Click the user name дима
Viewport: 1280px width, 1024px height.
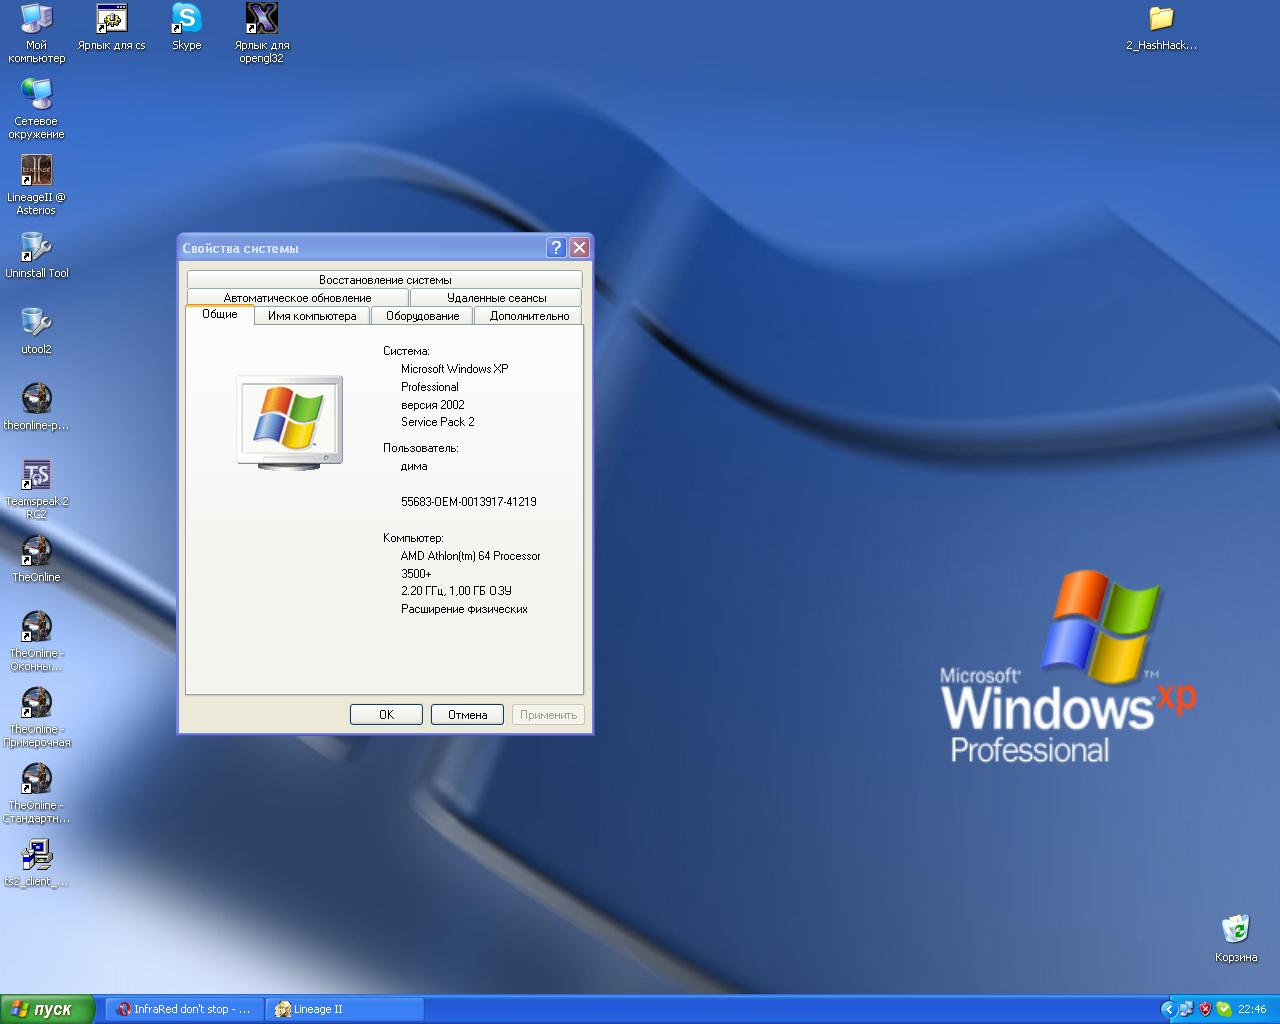[413, 466]
